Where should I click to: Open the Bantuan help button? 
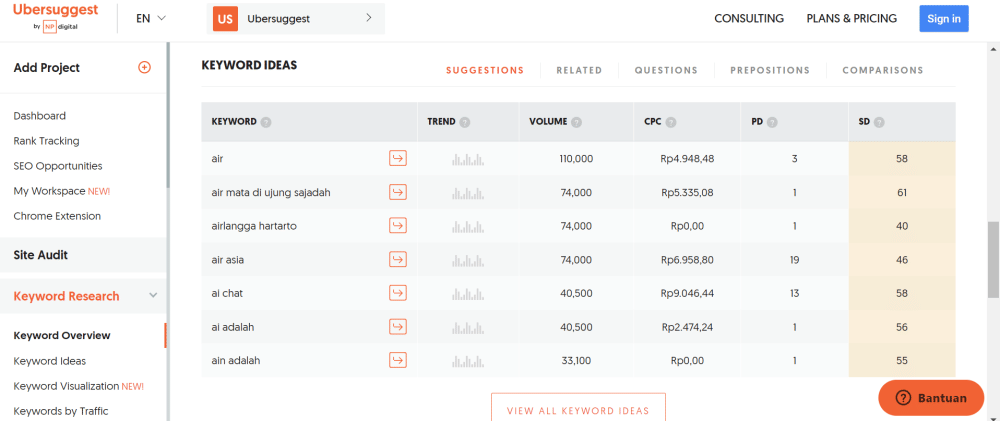[x=931, y=397]
